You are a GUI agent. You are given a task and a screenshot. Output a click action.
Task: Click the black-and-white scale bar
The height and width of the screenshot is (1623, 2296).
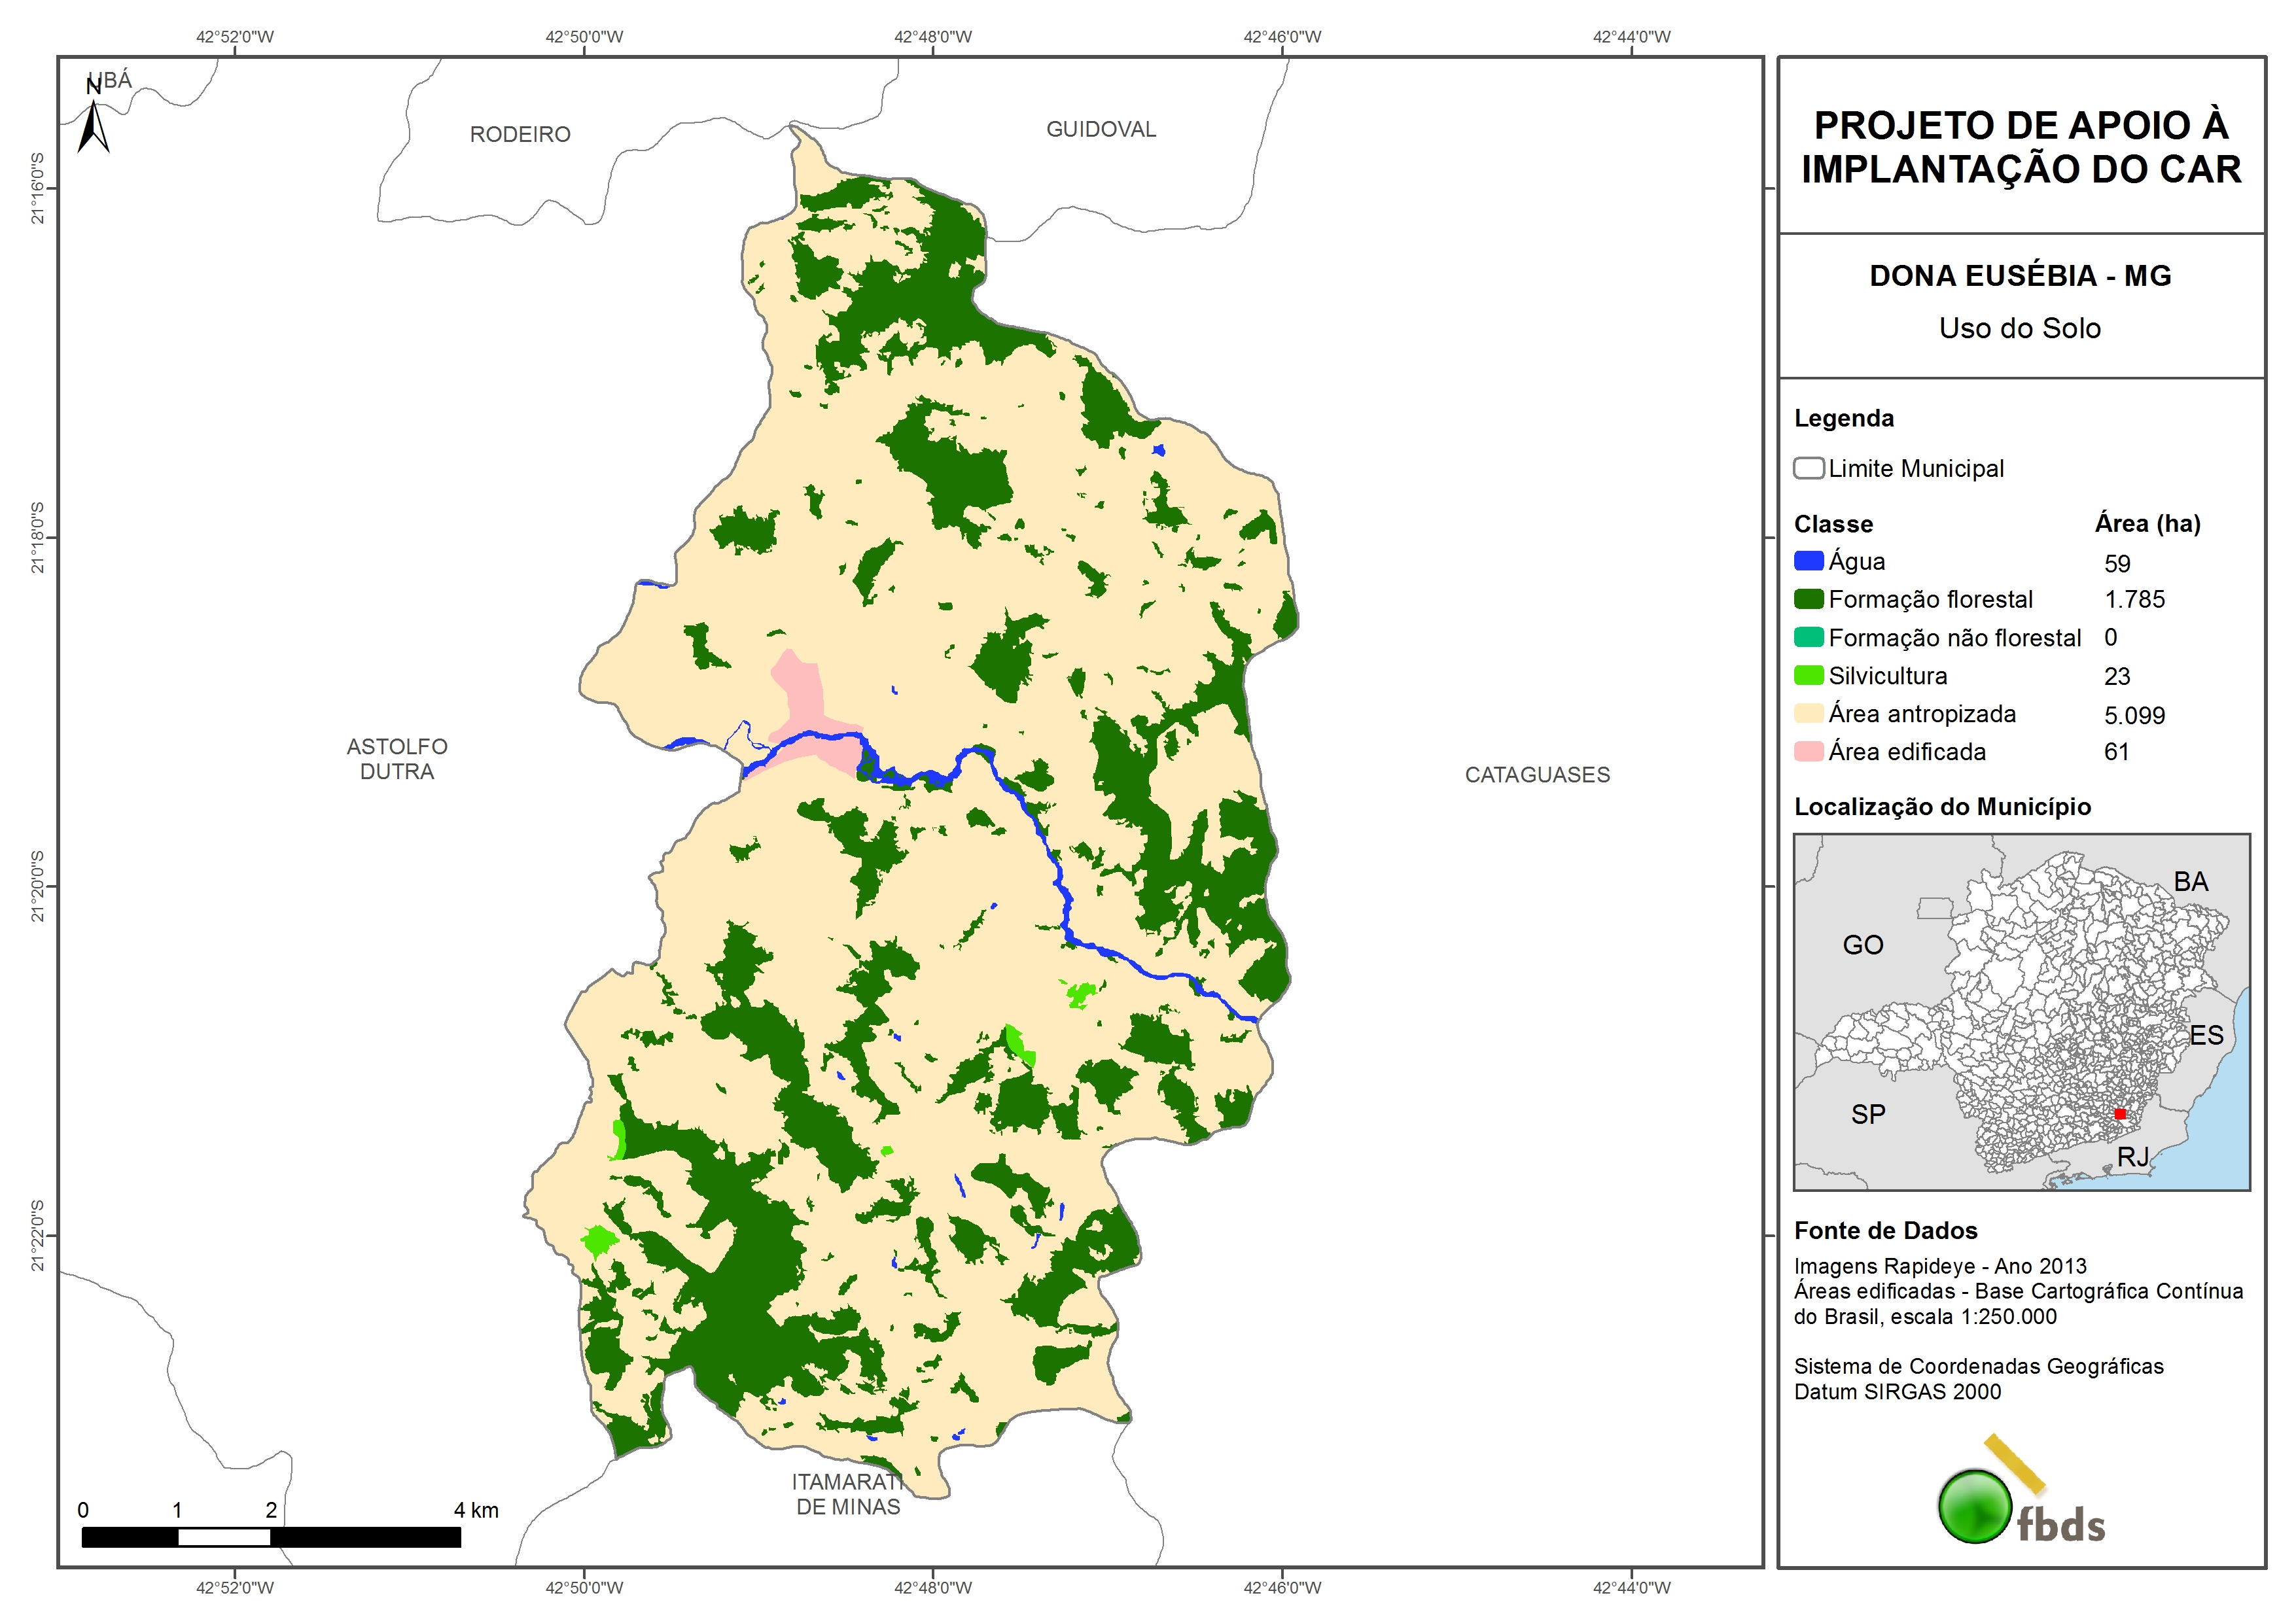click(270, 1537)
